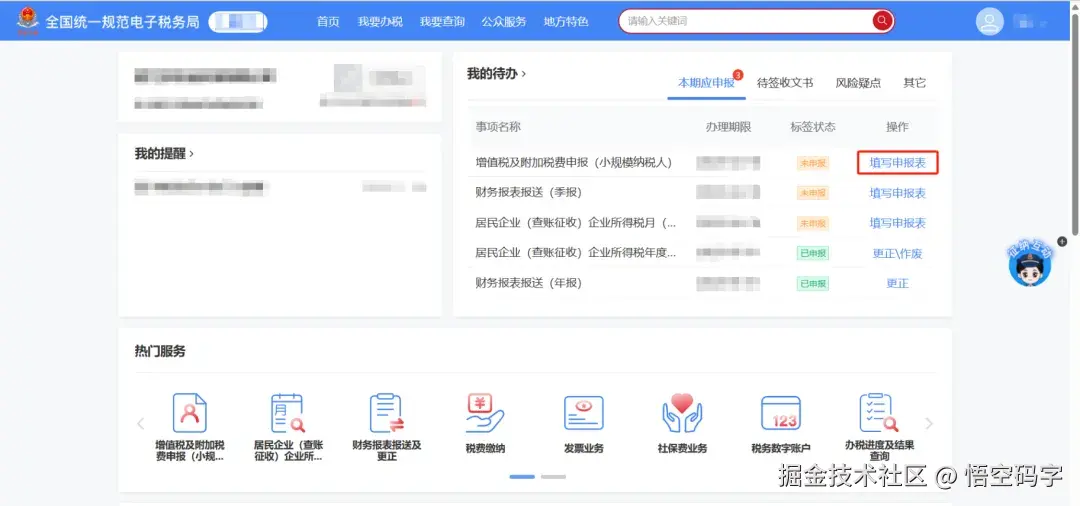Open the 办税进度及结果查询 service icon
Viewport: 1080px width, 506px height.
point(879,413)
